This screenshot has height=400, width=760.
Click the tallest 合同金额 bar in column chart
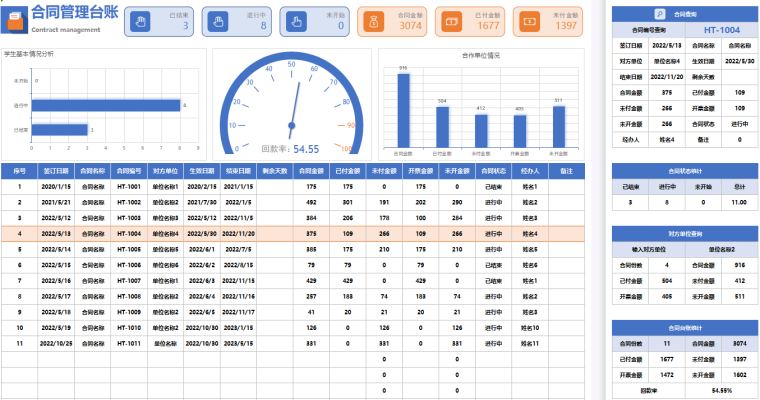403,109
